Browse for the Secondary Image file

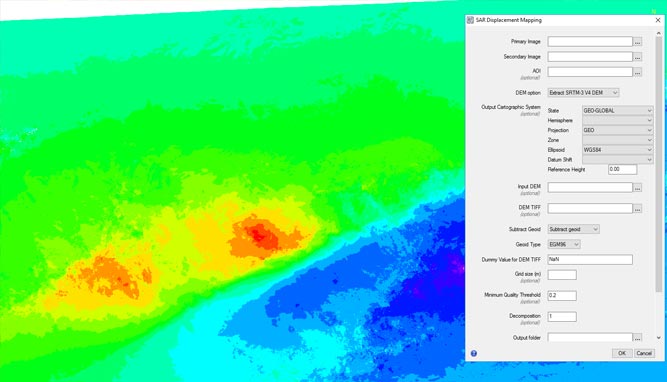click(637, 57)
